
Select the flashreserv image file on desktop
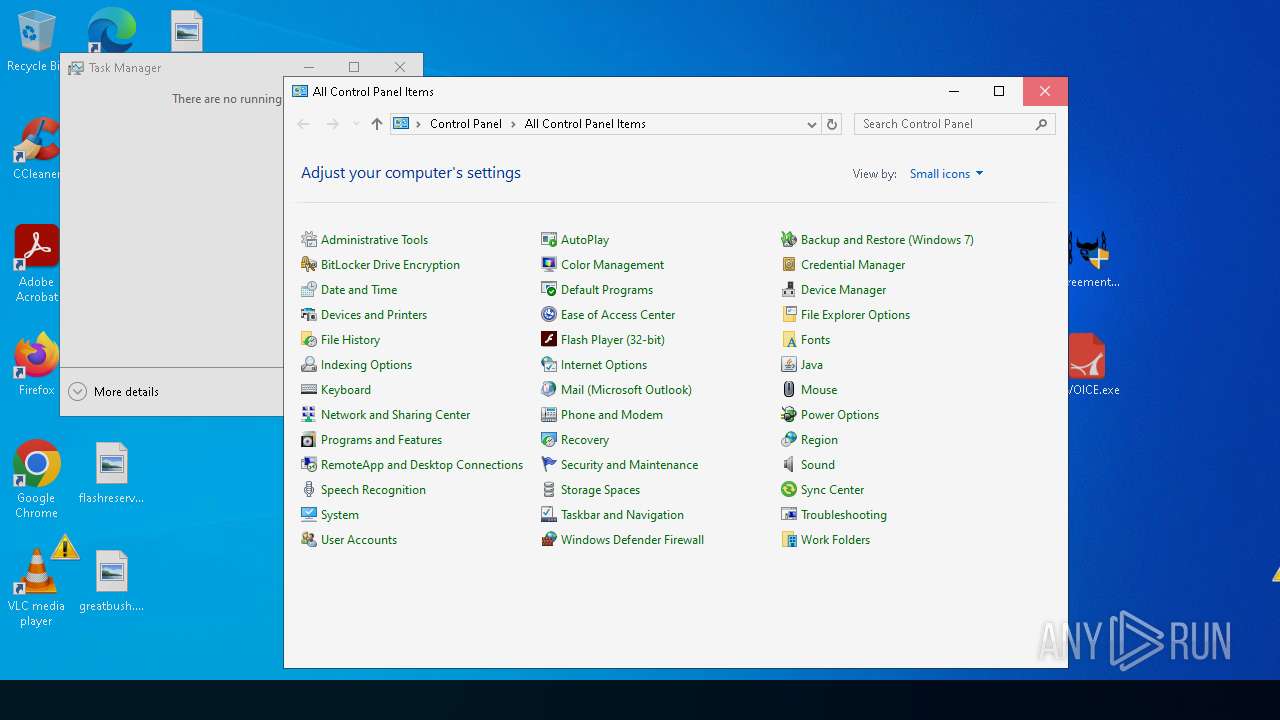112,472
